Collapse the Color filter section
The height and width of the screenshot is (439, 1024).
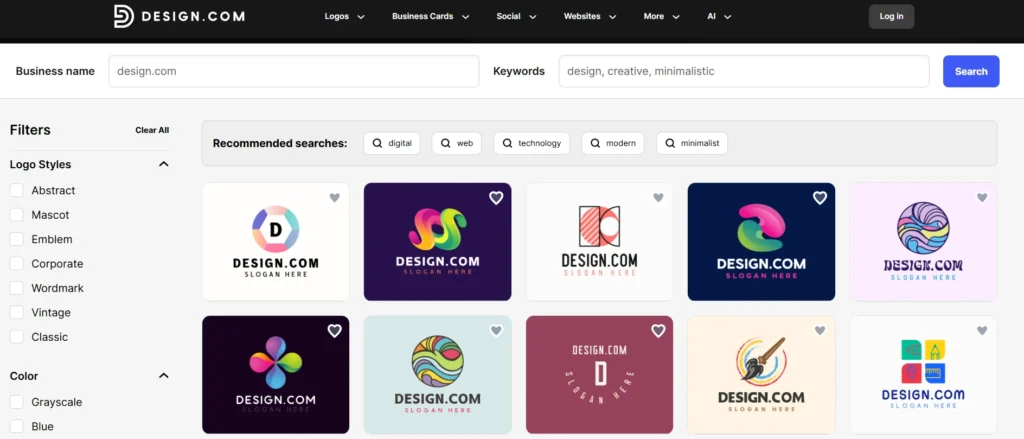pos(164,376)
